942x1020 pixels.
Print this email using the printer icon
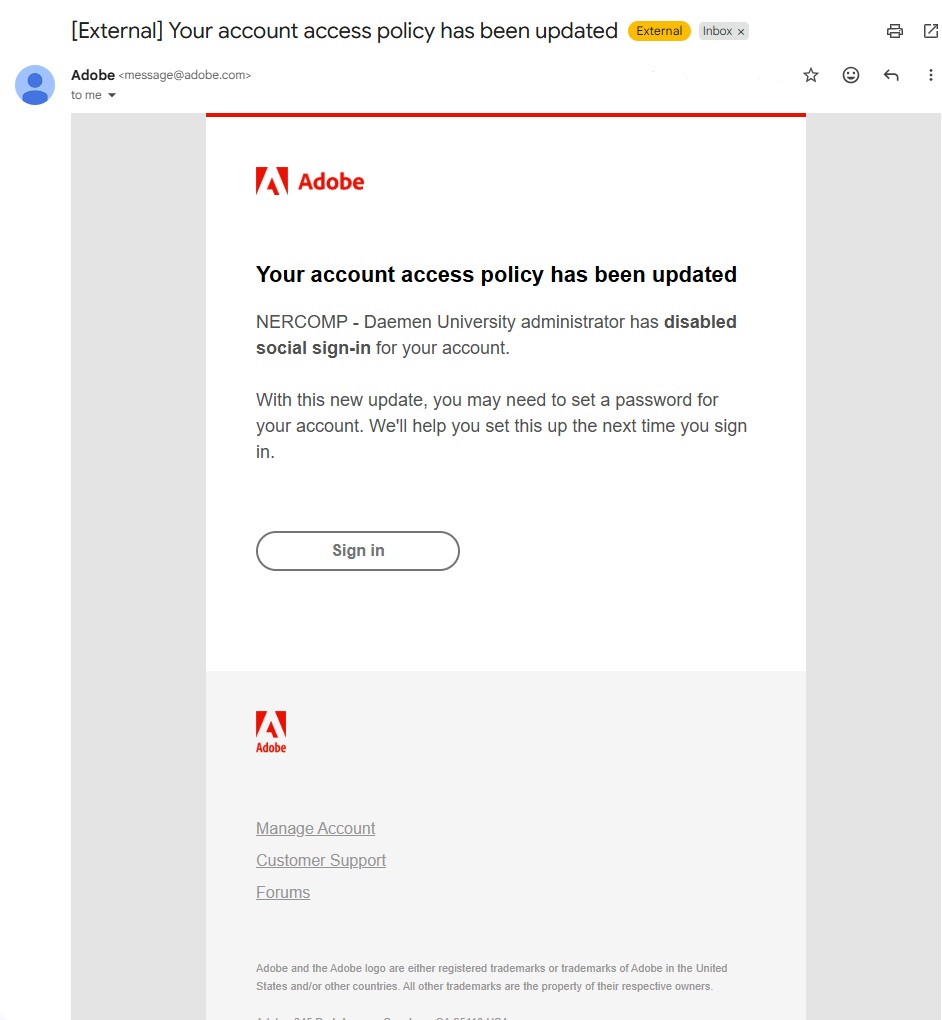pos(895,31)
